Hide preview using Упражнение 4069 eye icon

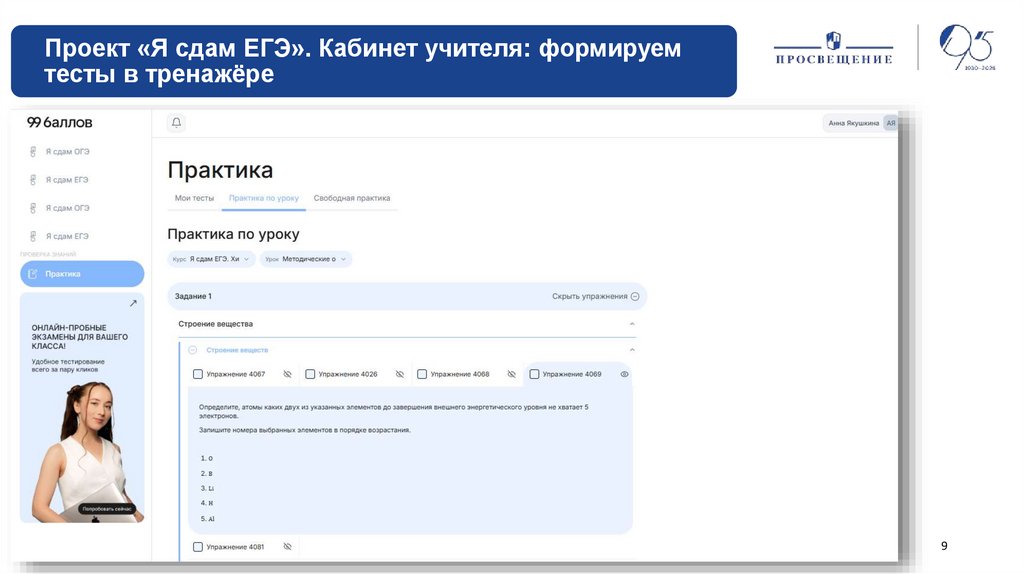(624, 374)
